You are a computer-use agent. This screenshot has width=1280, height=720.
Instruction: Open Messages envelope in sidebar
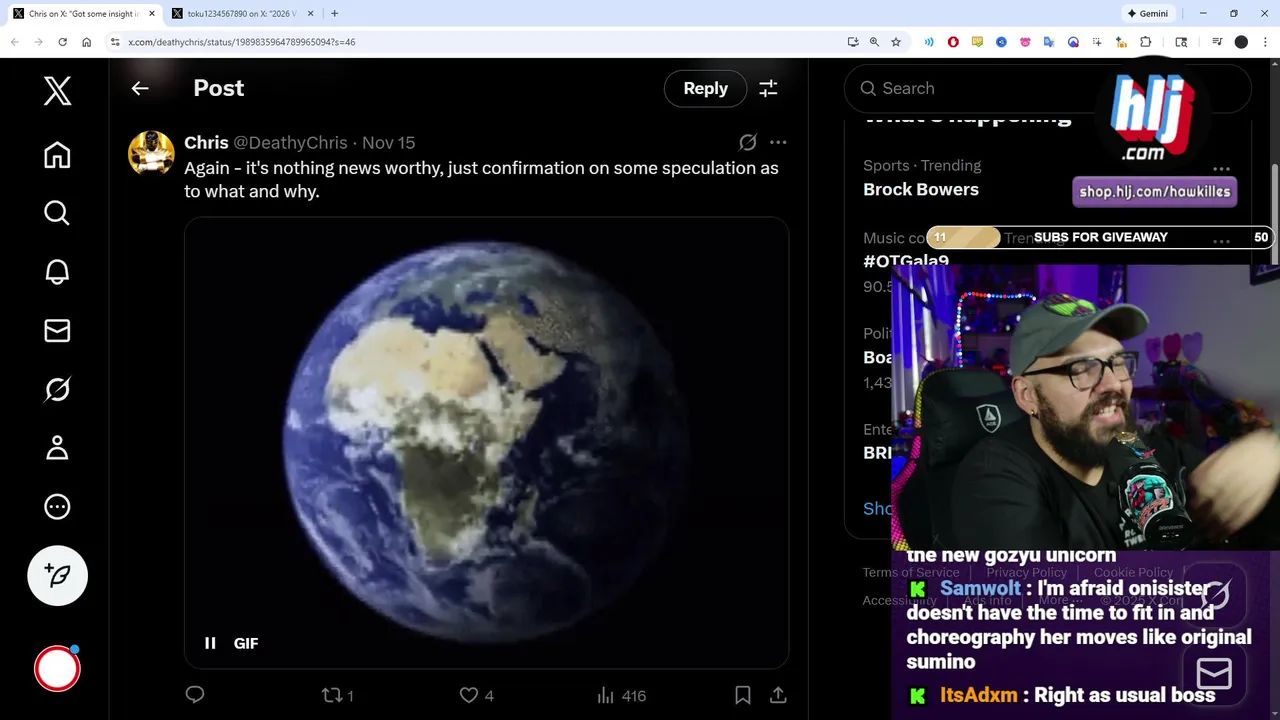[57, 330]
